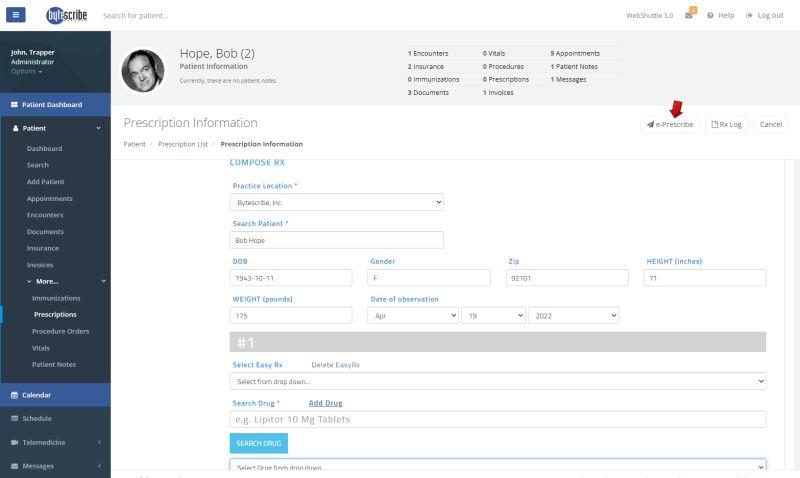Viewport: 800px width, 478px height.
Task: Open the observation month dropdown
Action: tap(410, 315)
